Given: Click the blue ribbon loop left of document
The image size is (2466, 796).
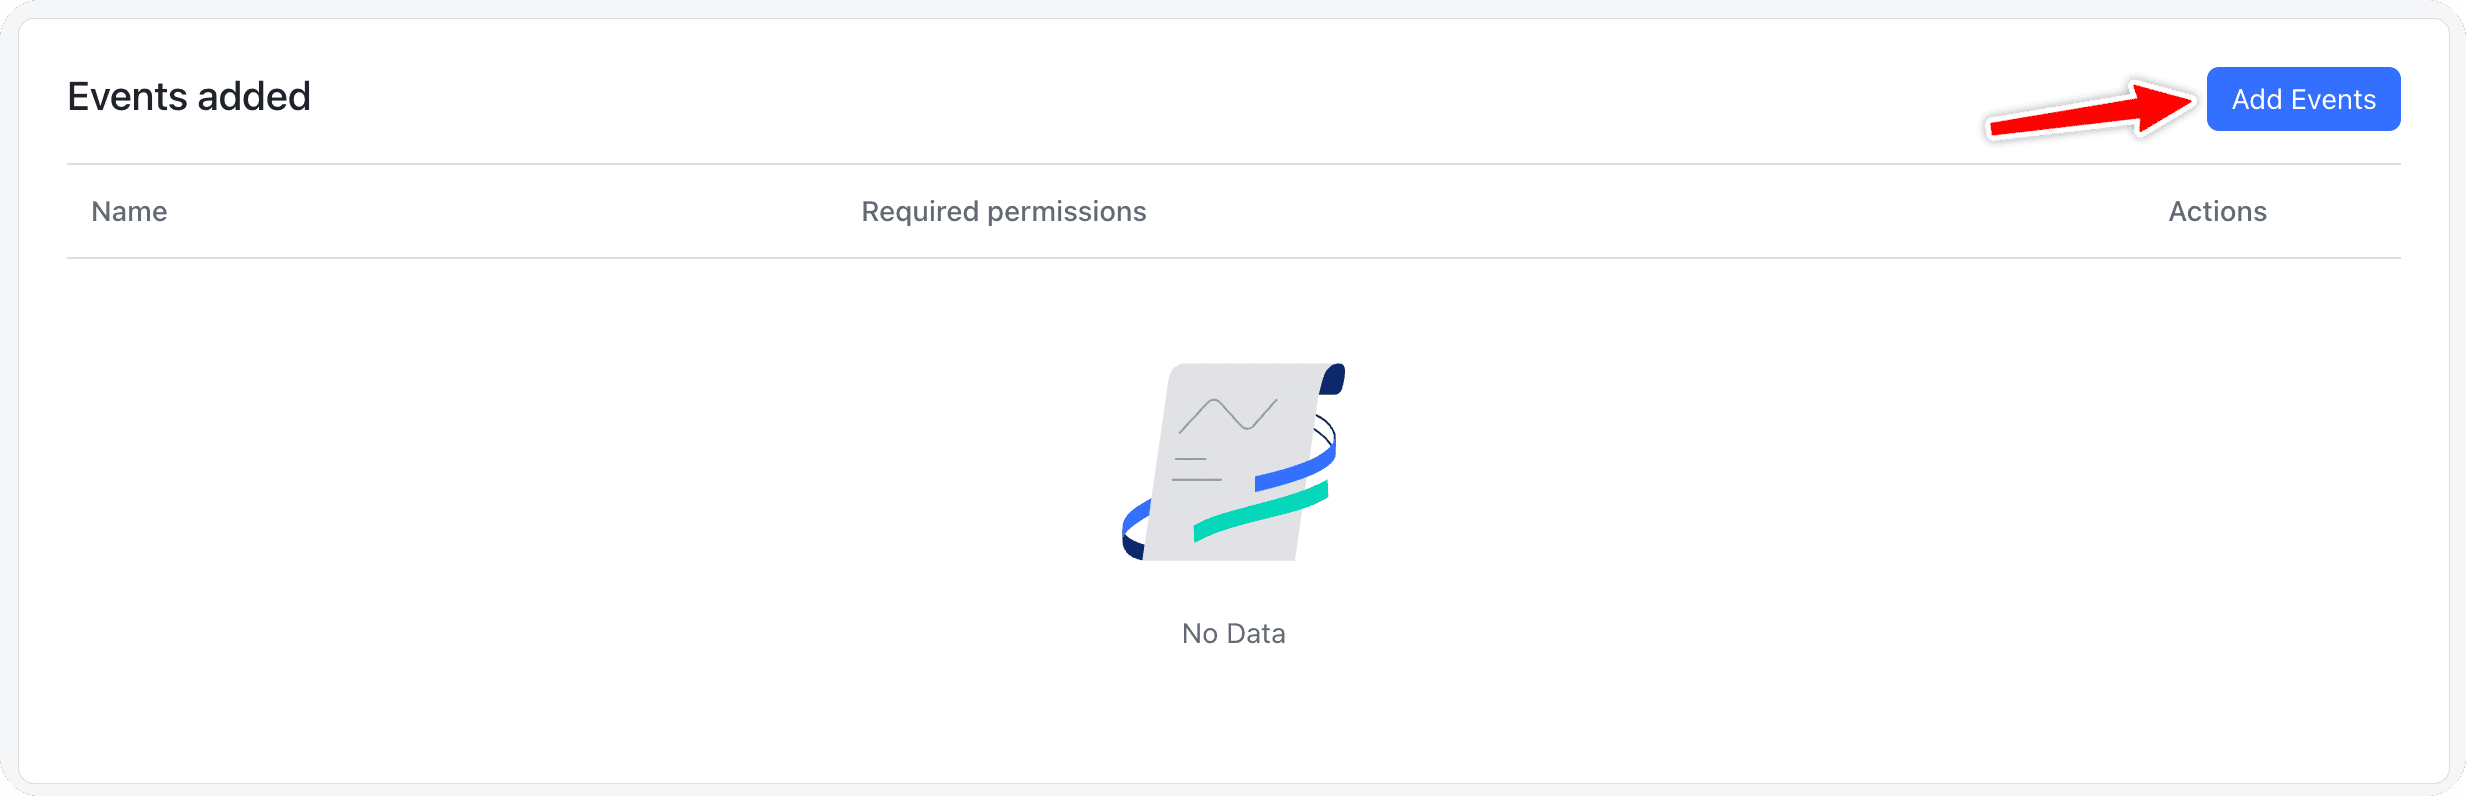Looking at the screenshot, I should [1135, 526].
